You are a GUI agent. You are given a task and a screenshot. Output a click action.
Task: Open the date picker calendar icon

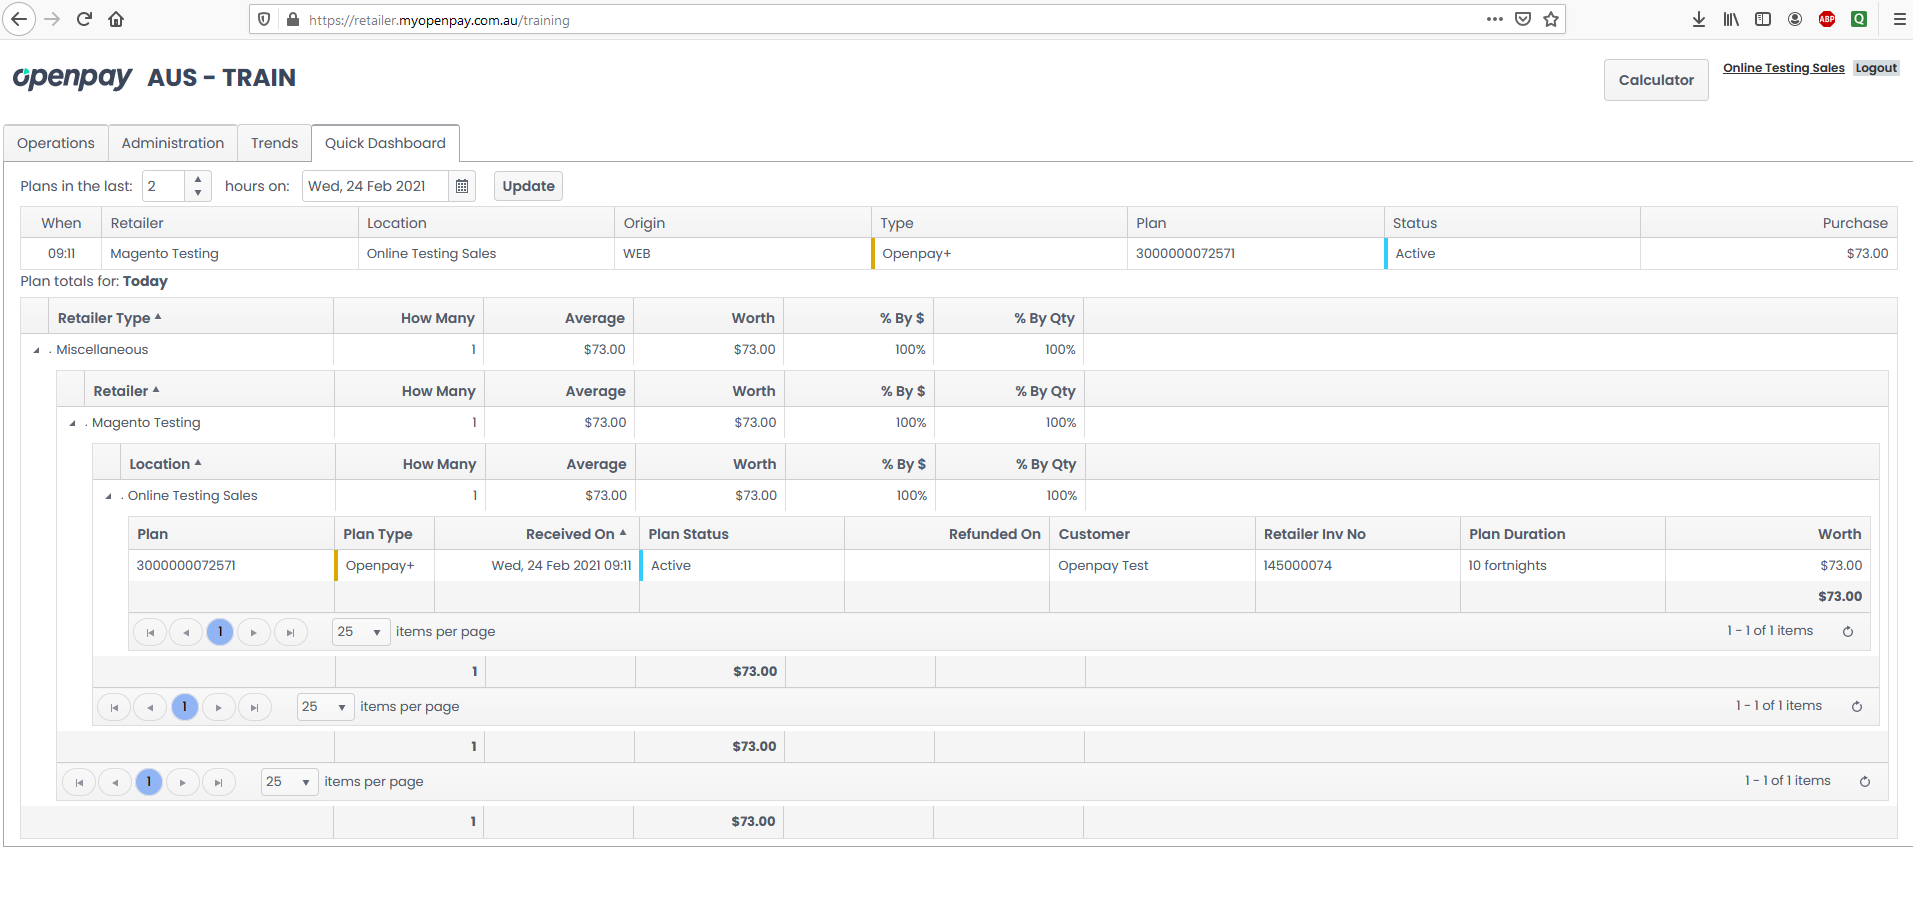coord(461,186)
